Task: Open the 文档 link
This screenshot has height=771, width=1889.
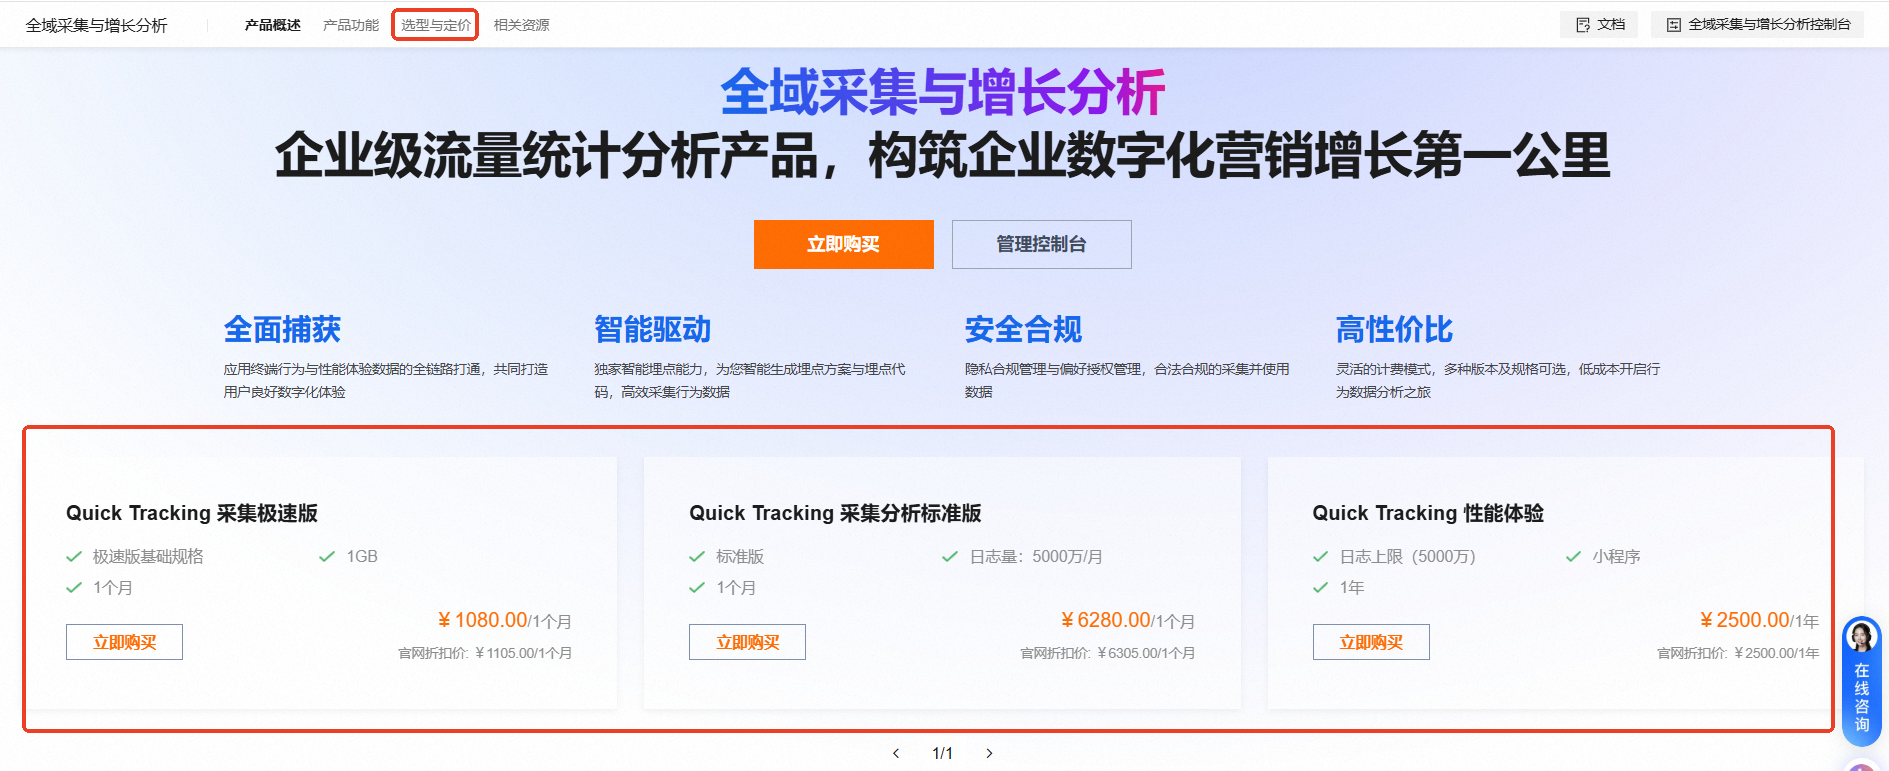Action: 1599,25
